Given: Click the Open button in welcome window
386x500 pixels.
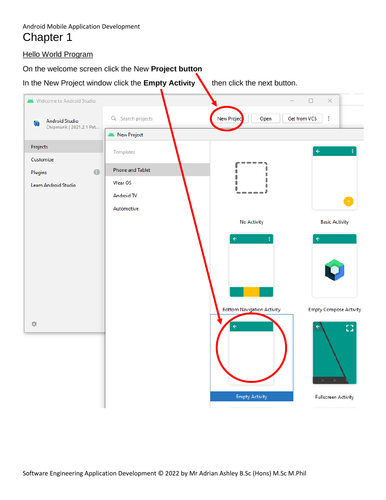Looking at the screenshot, I should (x=265, y=119).
